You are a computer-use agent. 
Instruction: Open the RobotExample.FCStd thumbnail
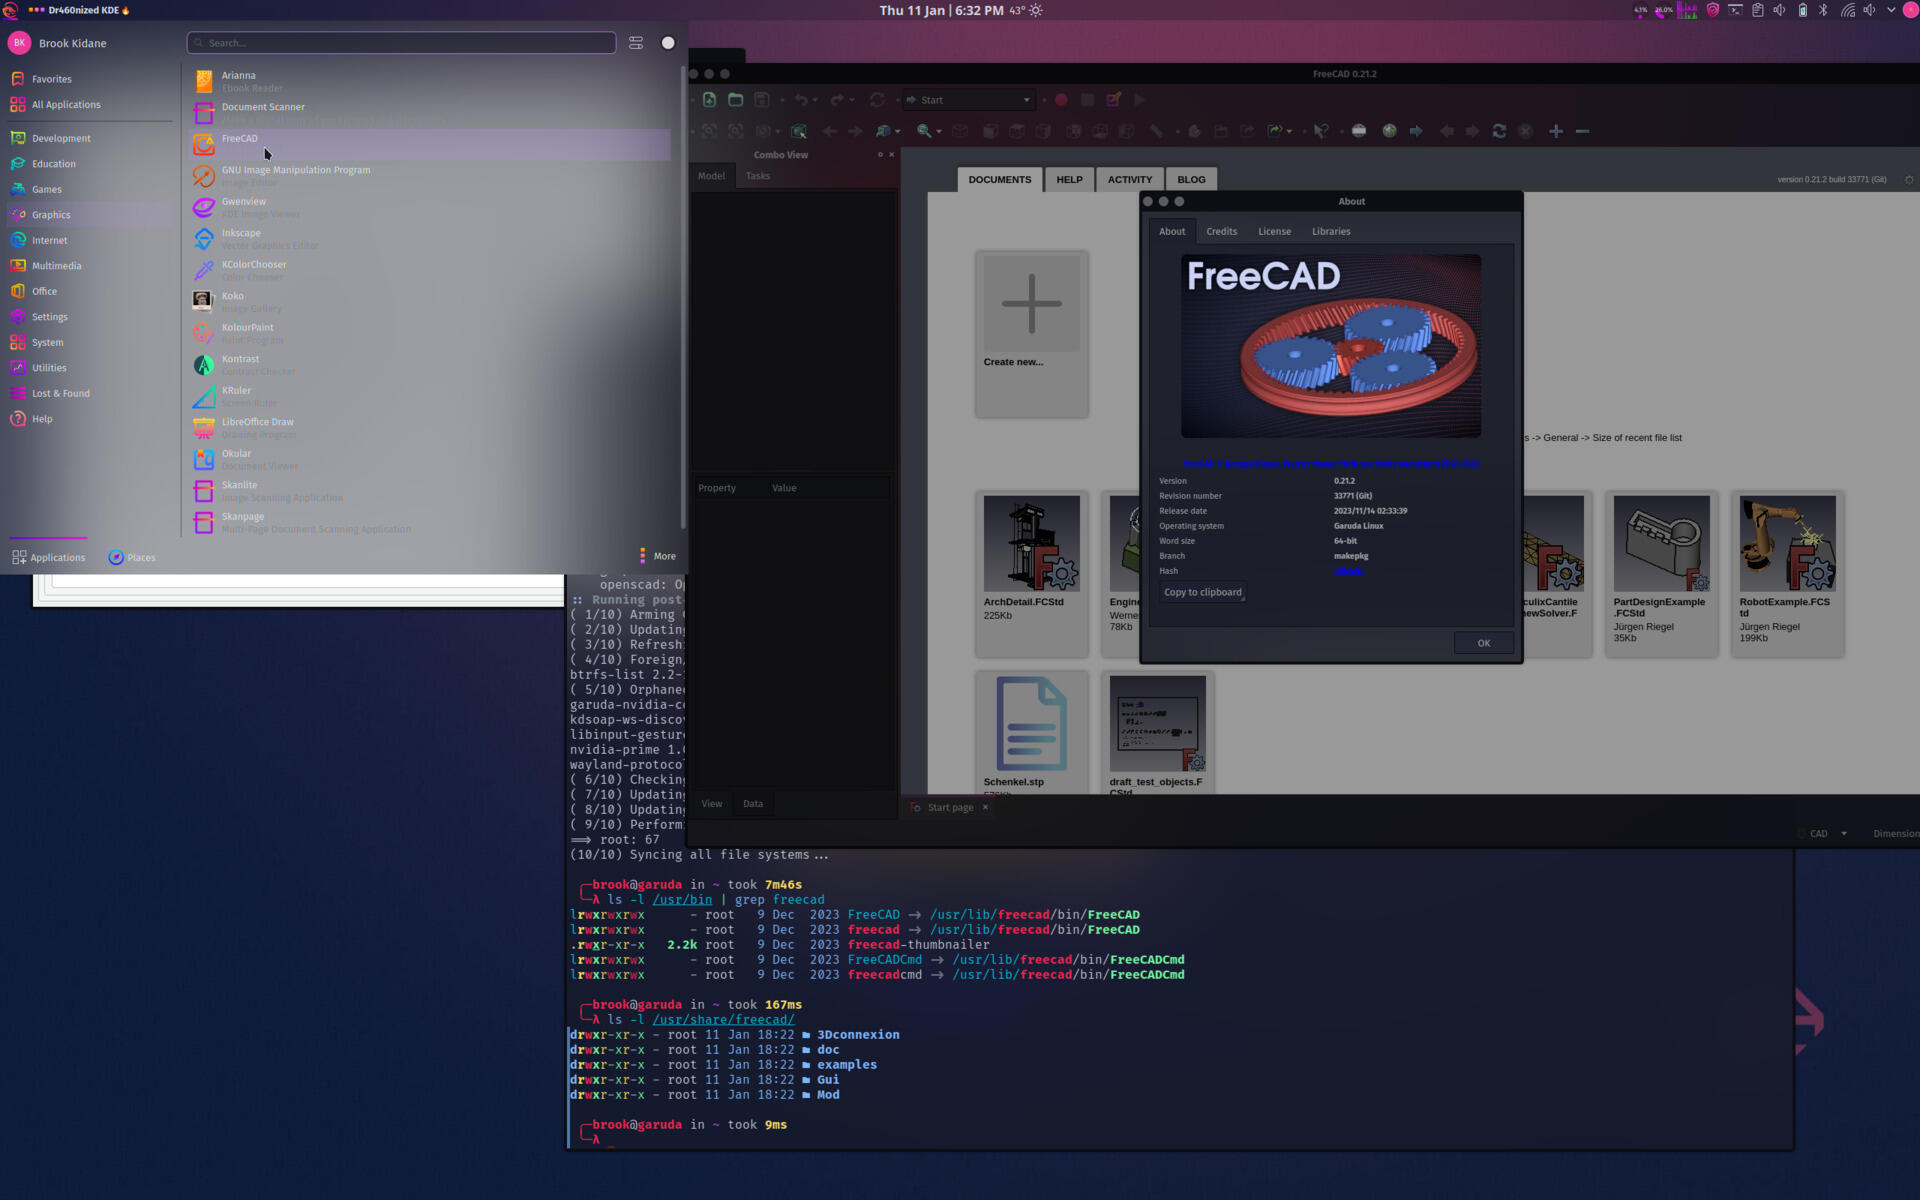[1787, 573]
